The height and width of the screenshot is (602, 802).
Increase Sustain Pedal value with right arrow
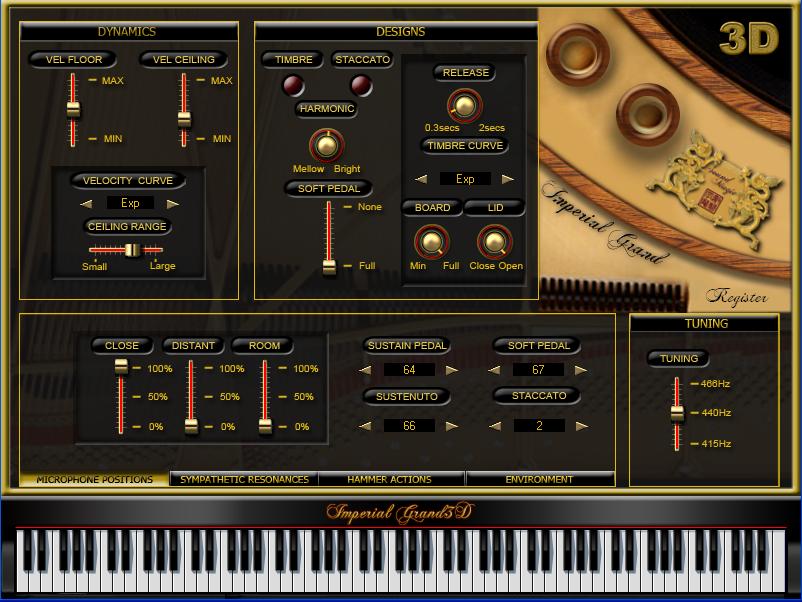tap(452, 370)
